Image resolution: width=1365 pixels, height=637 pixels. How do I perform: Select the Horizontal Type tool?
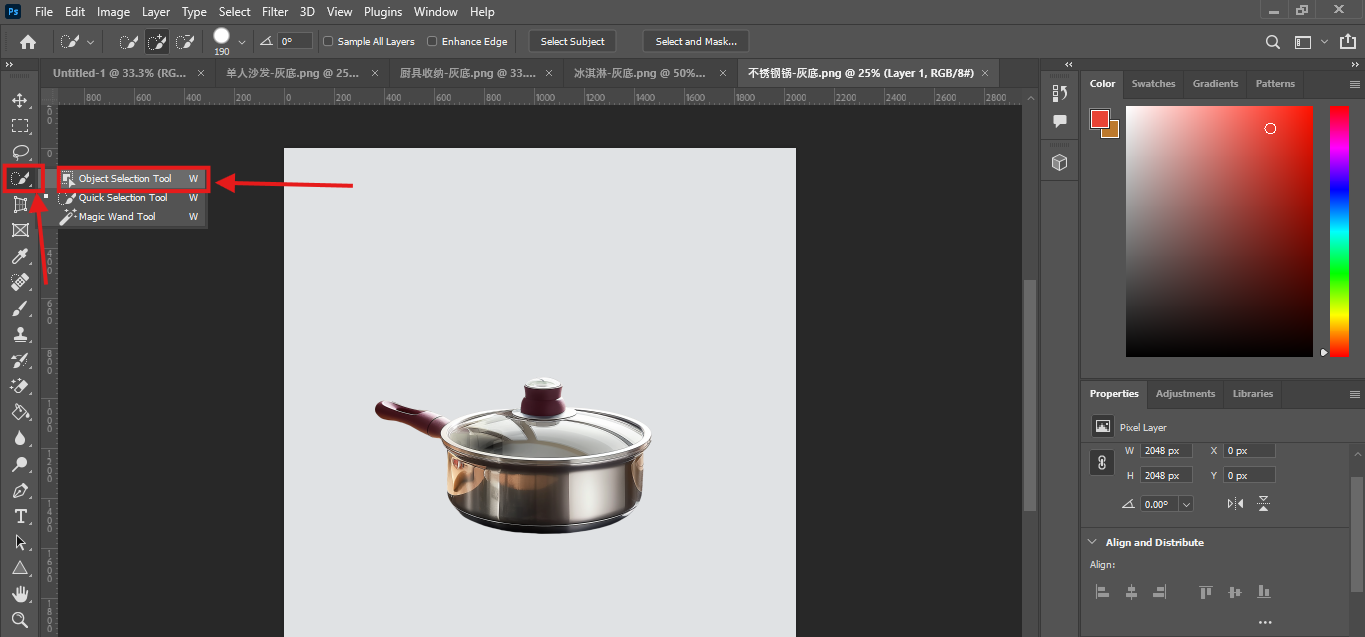coord(20,516)
